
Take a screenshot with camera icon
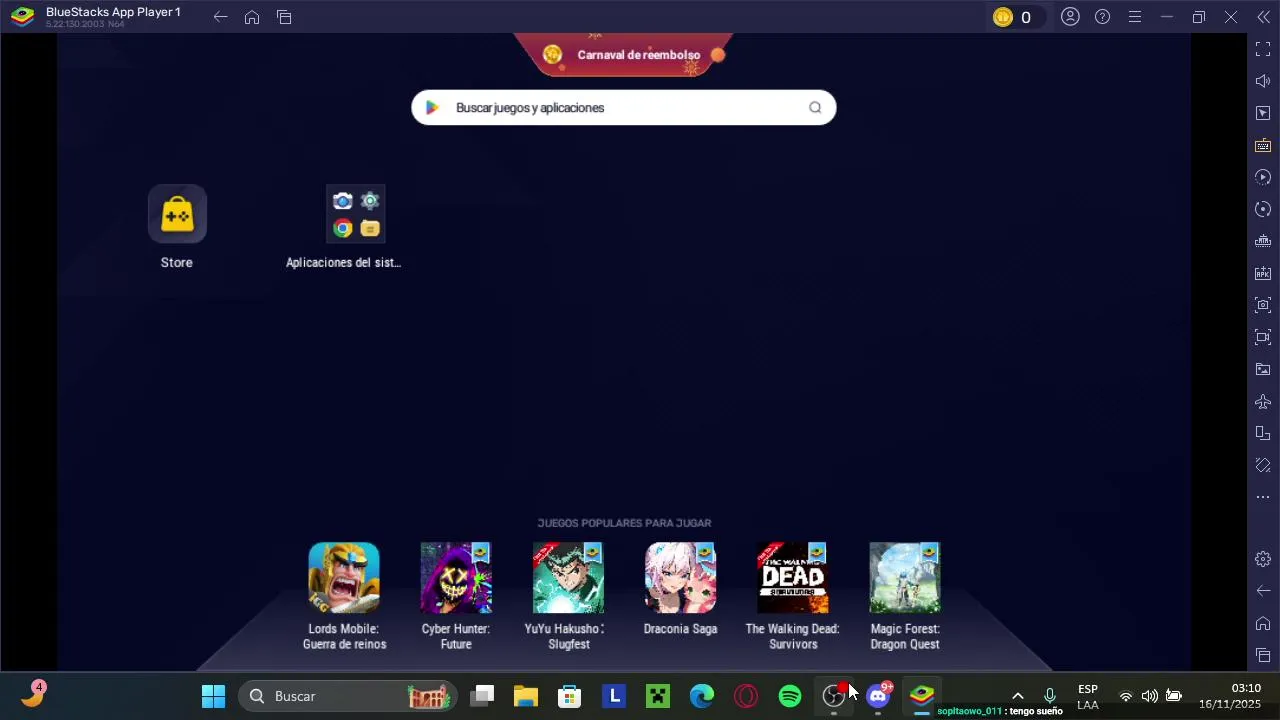point(1263,305)
